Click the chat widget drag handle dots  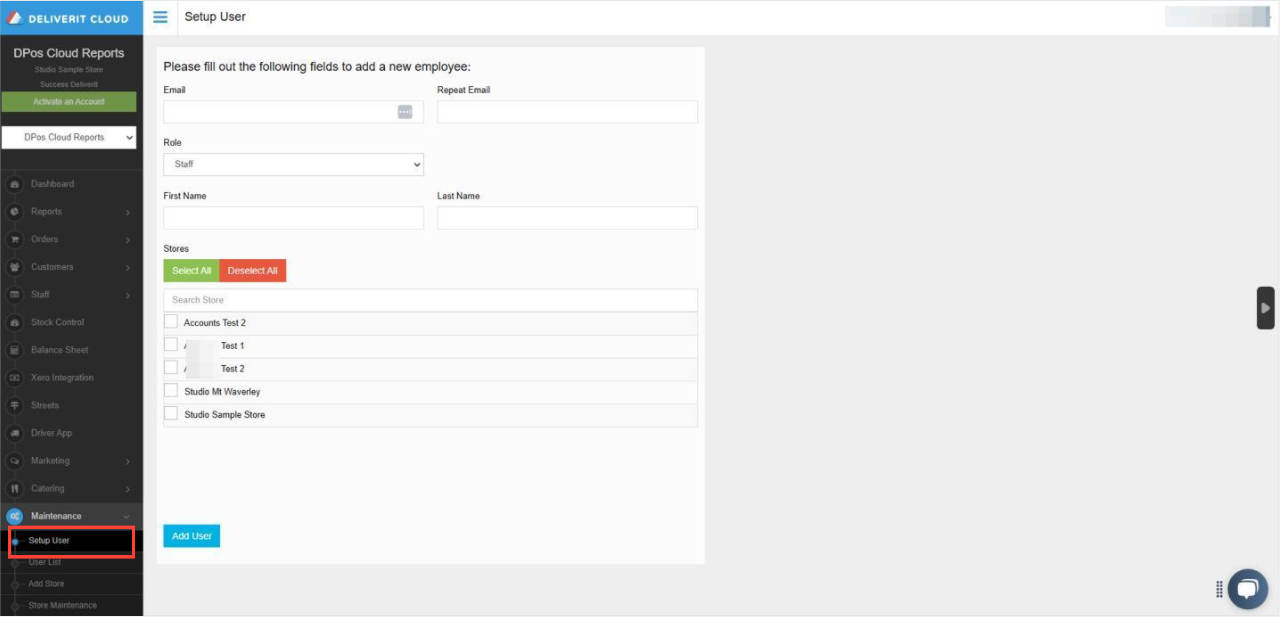(1219, 589)
